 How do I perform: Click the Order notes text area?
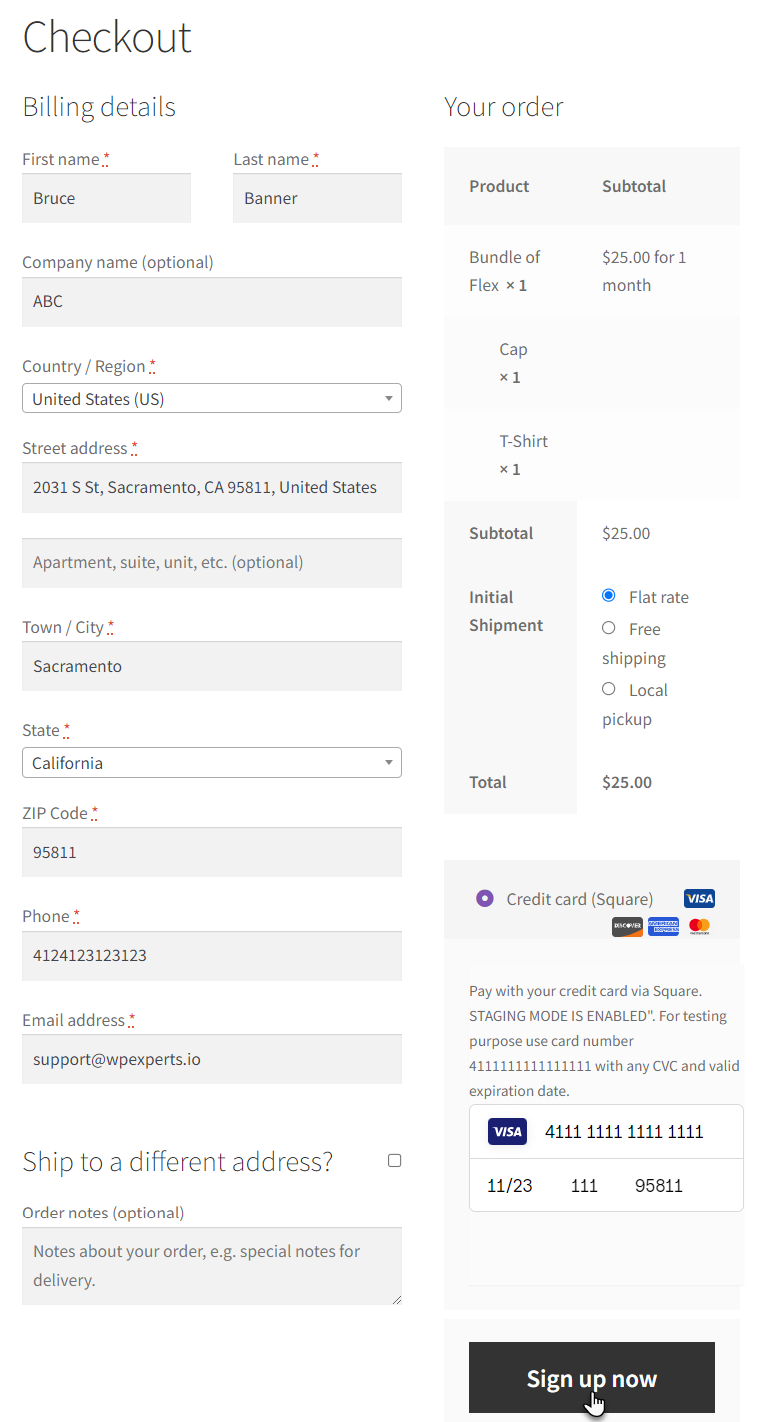tap(212, 1265)
